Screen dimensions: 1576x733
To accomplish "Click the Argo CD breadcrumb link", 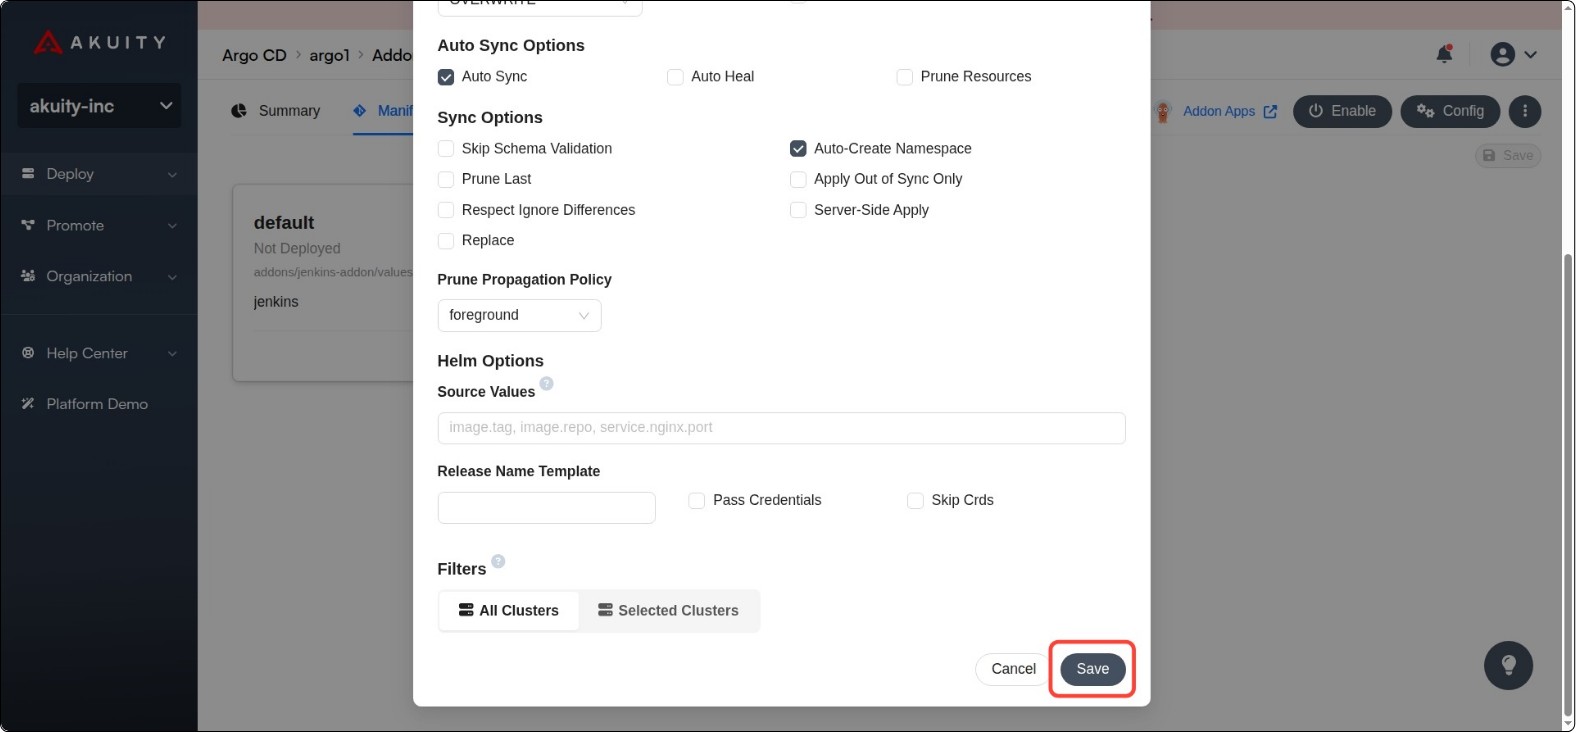I will click(x=254, y=55).
